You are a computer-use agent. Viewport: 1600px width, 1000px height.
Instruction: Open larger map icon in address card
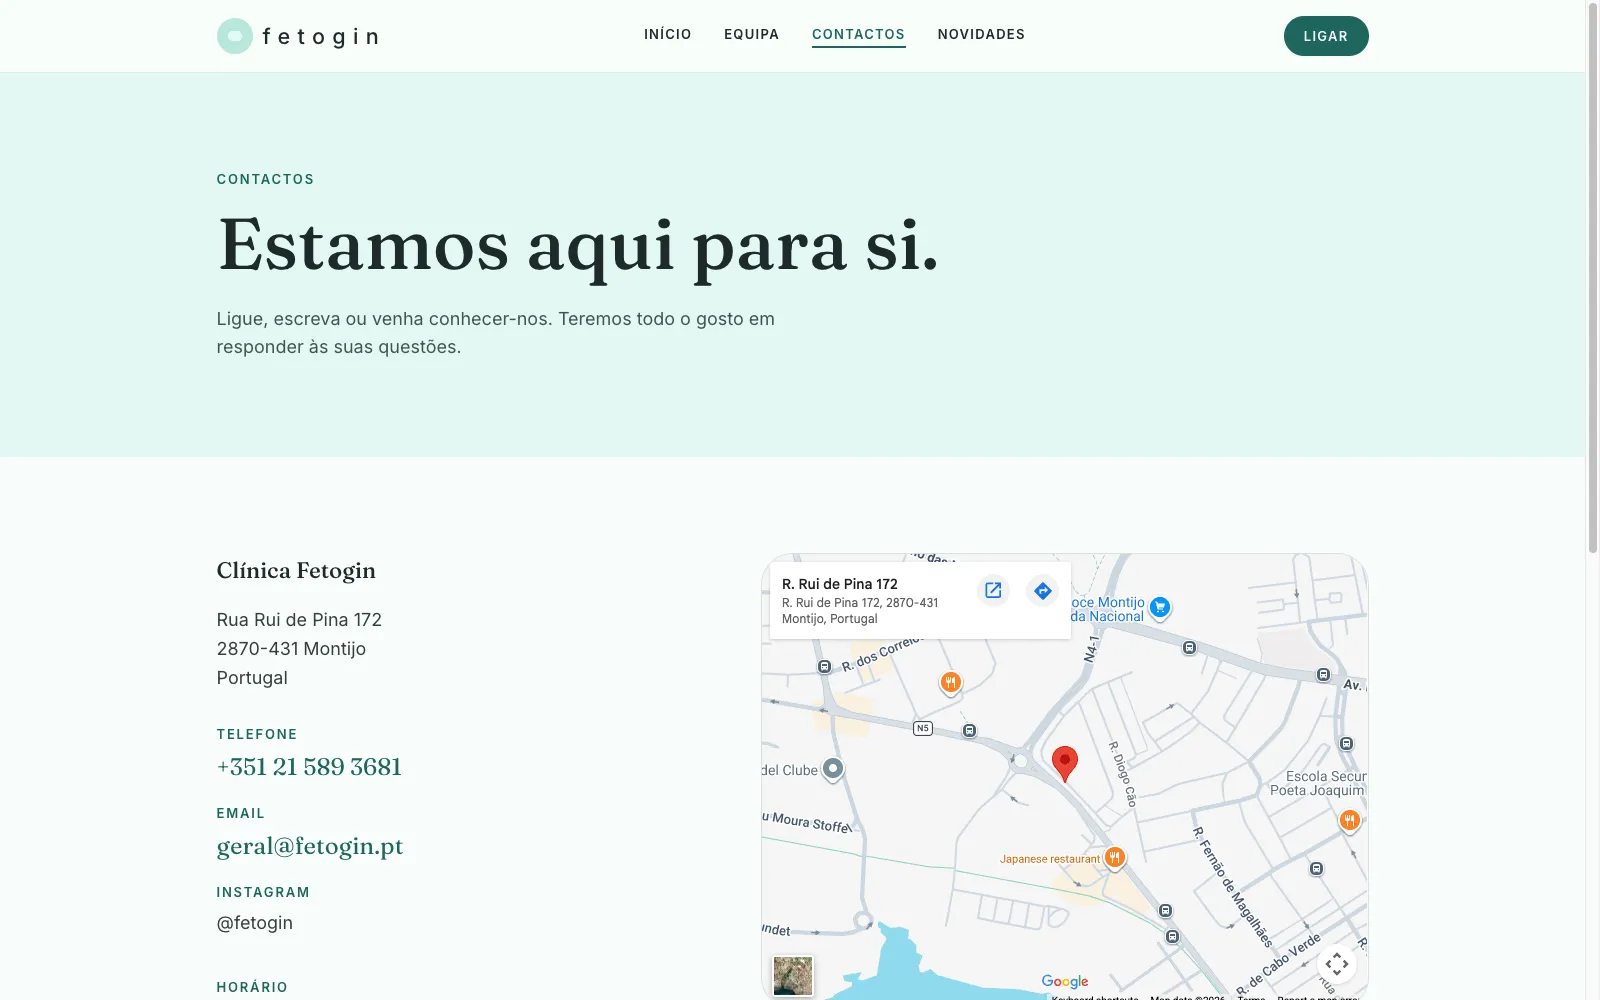click(993, 590)
